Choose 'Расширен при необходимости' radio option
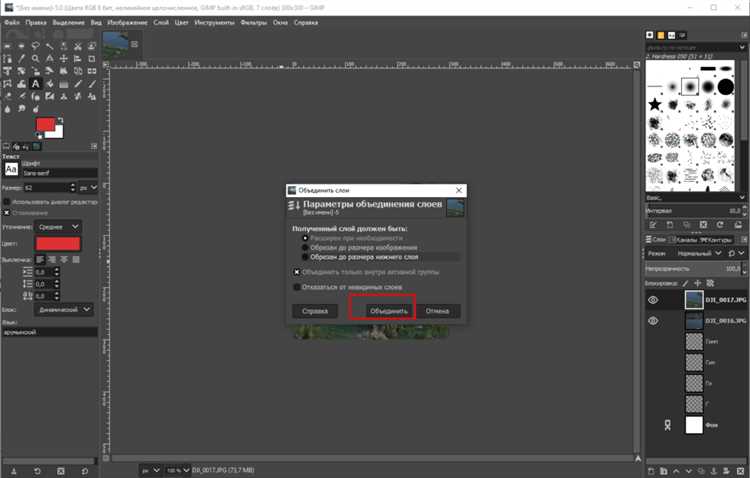This screenshot has height=478, width=750. coord(352,238)
